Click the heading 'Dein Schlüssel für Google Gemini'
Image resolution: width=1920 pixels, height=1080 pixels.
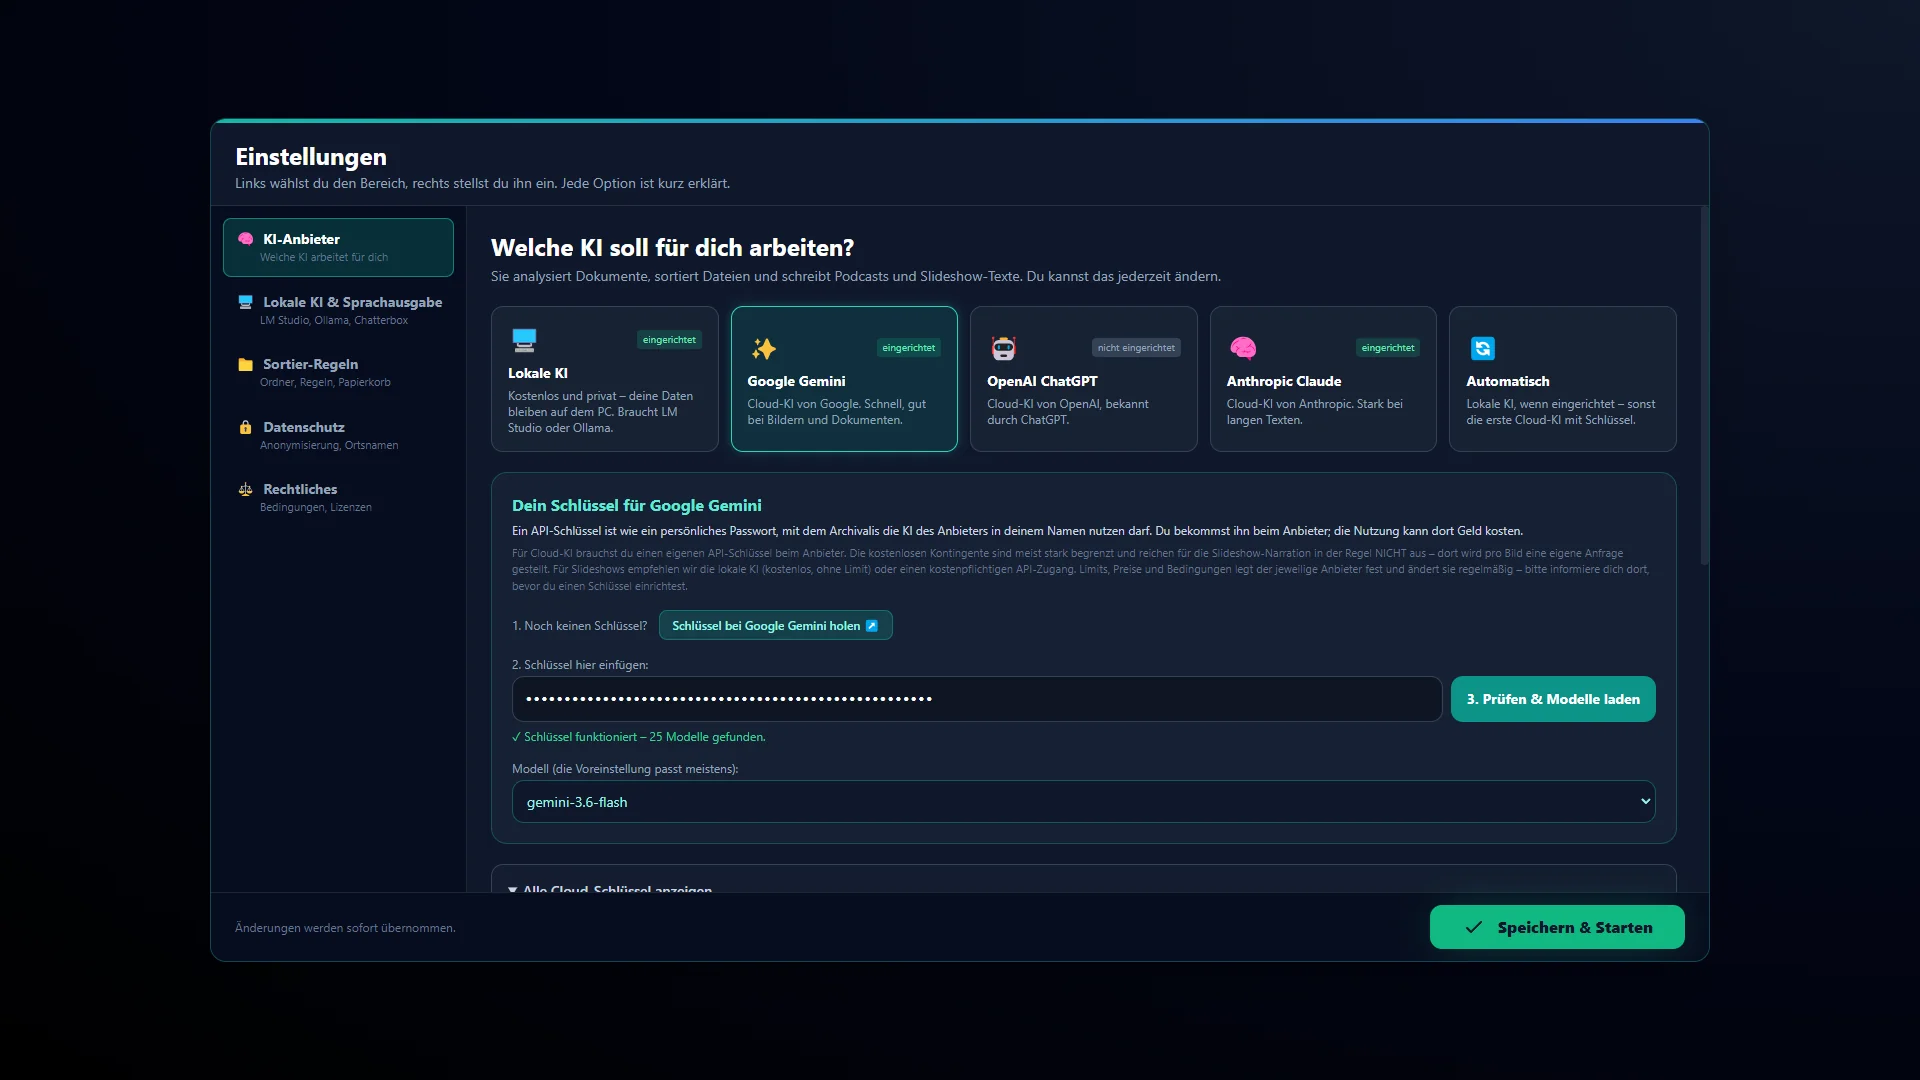pyautogui.click(x=637, y=506)
